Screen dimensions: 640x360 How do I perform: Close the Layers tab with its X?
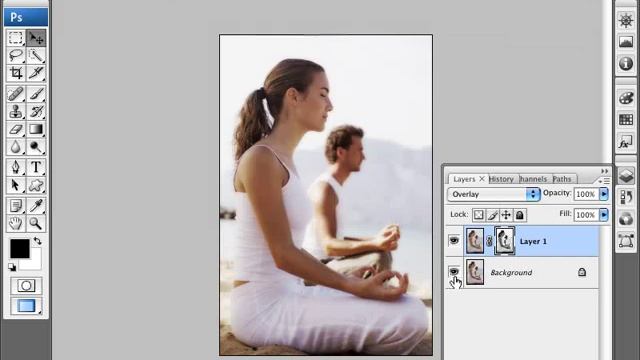click(x=482, y=179)
